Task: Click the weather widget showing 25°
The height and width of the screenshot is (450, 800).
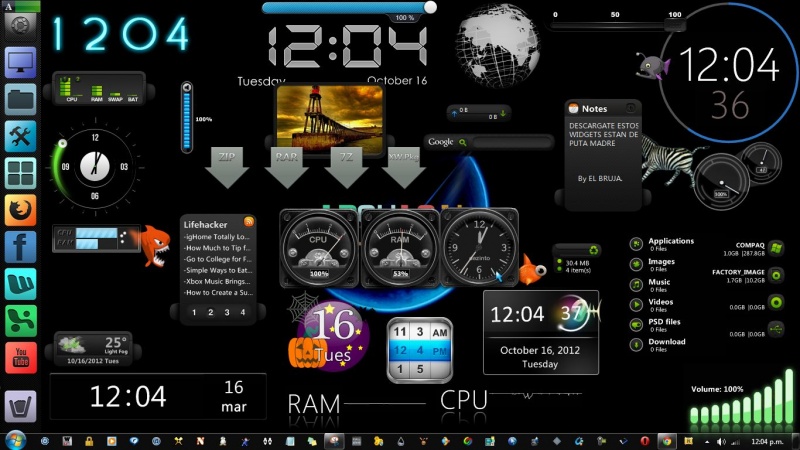Action: point(93,348)
